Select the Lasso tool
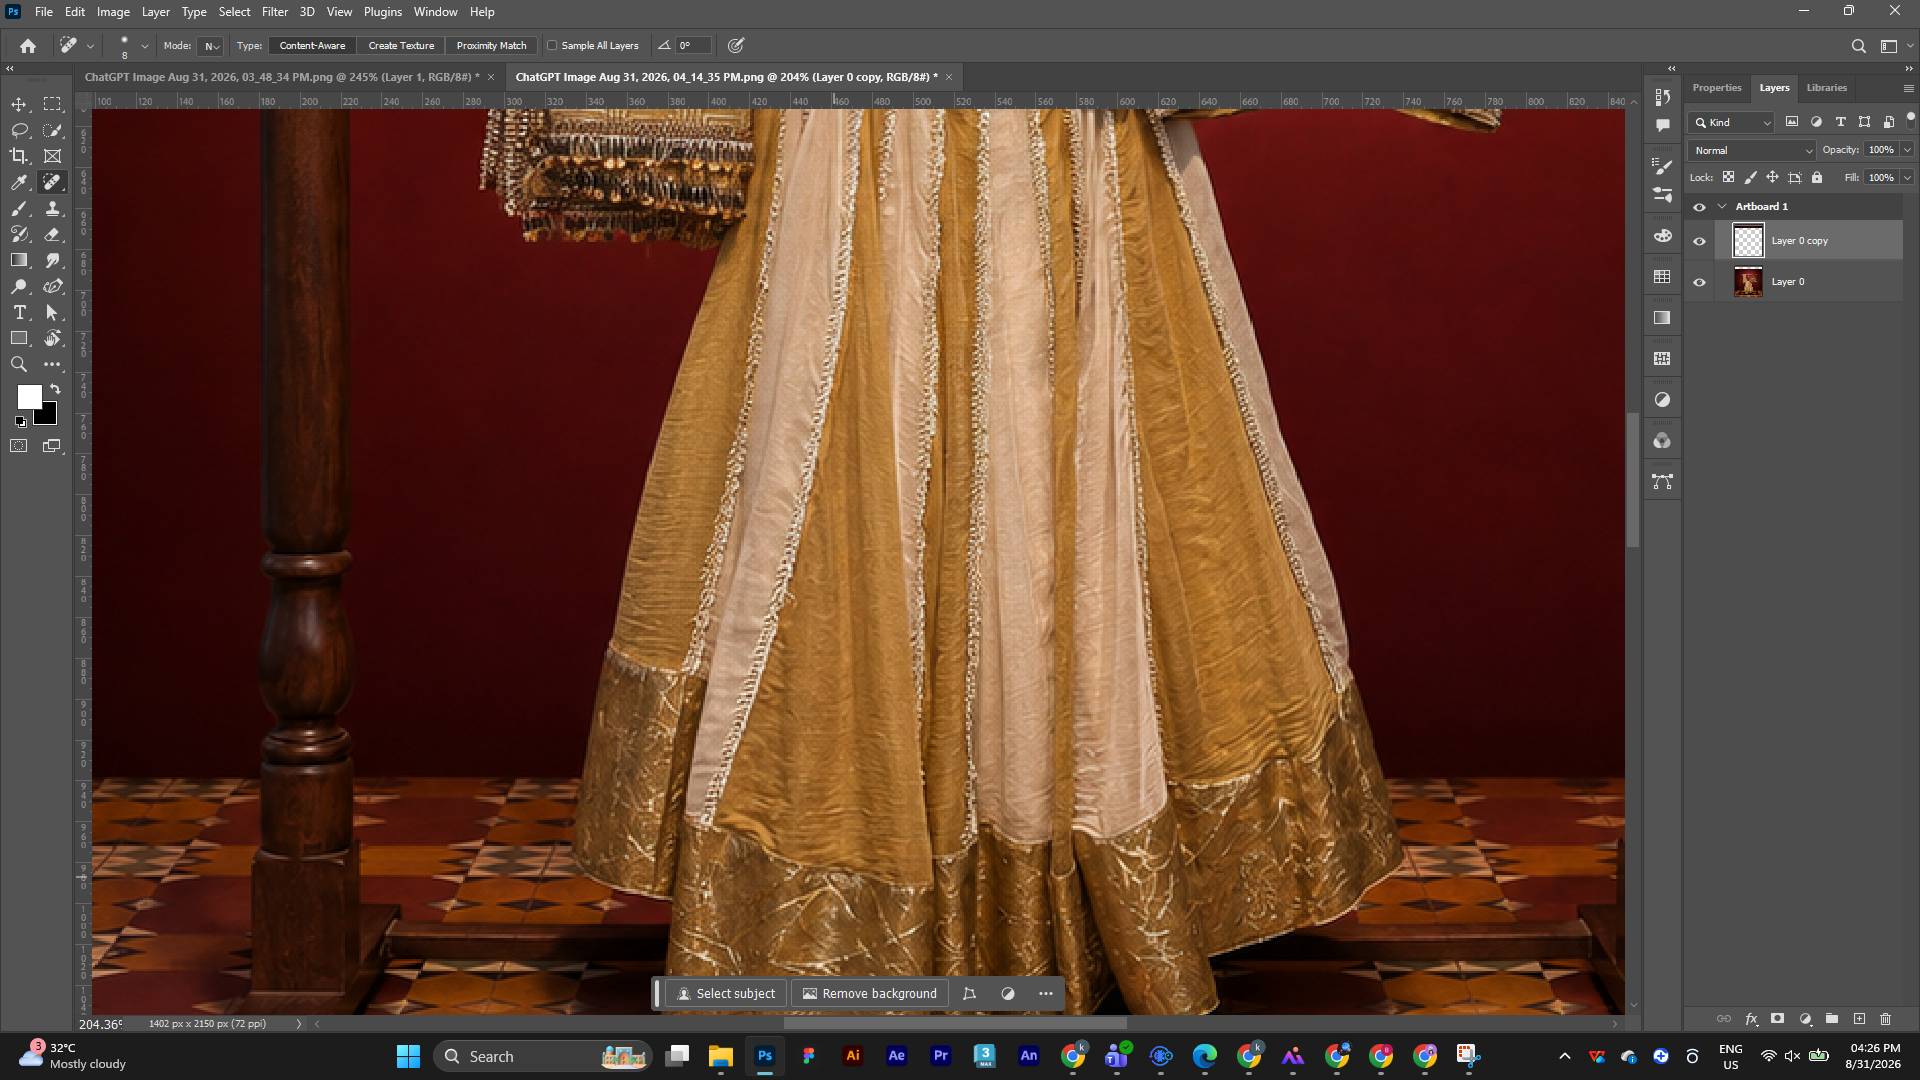The height and width of the screenshot is (1080, 1920). pyautogui.click(x=19, y=131)
